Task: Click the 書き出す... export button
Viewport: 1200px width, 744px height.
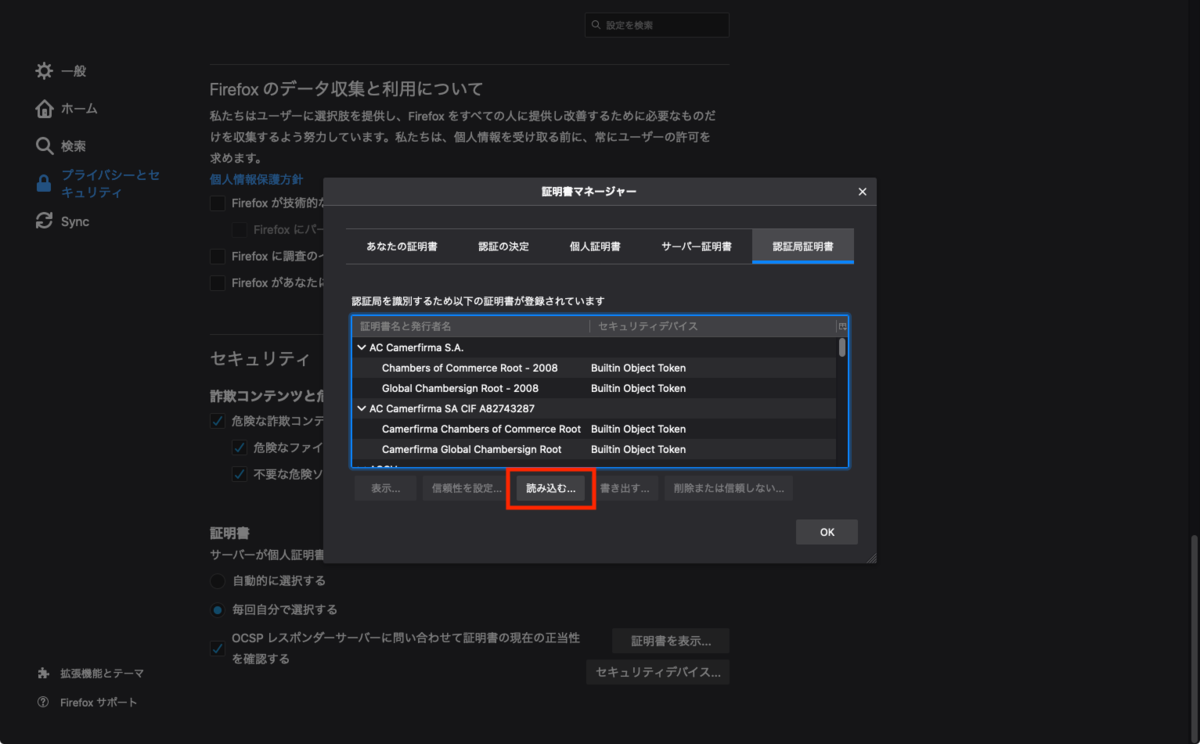Action: (x=625, y=489)
